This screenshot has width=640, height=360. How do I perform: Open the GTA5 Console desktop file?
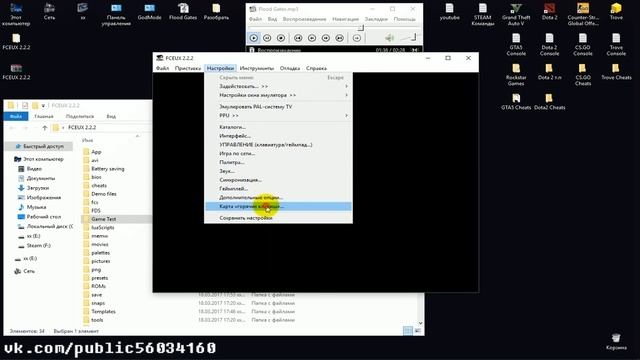[x=516, y=44]
